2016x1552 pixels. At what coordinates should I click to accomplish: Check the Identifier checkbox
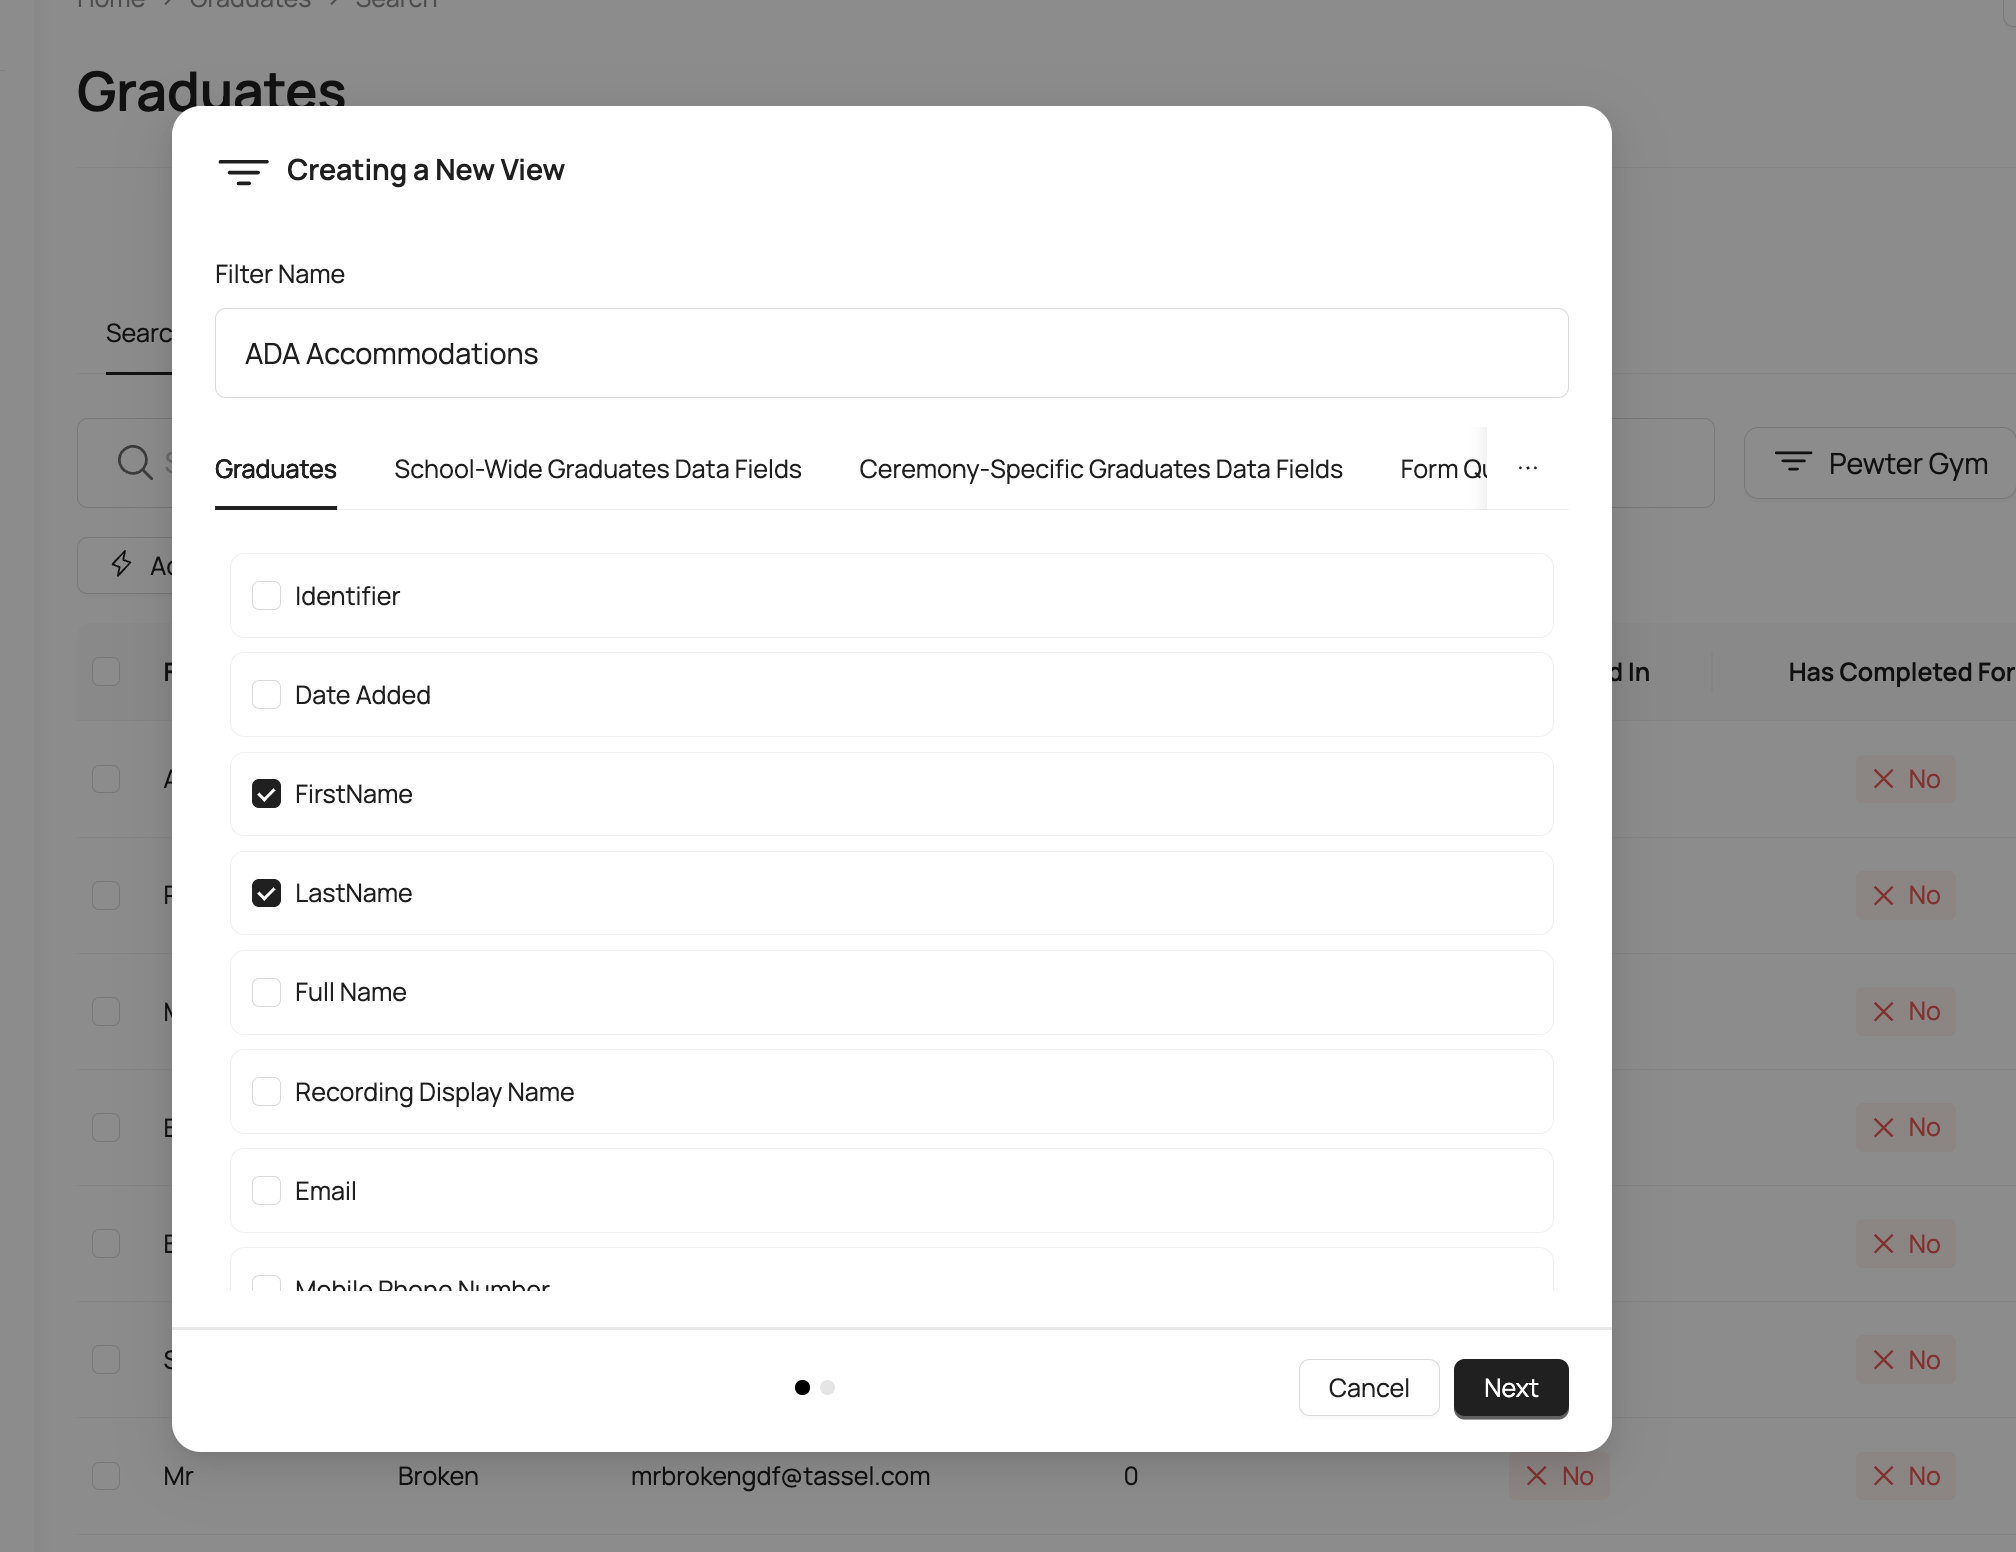(x=266, y=596)
